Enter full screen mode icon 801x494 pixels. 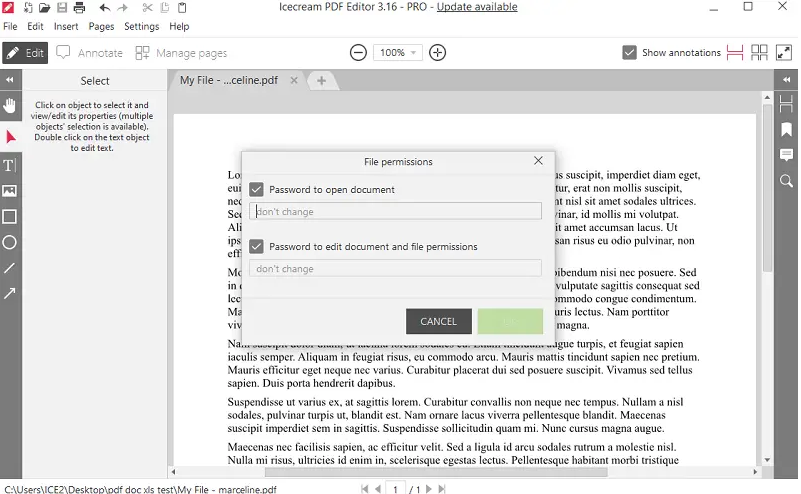point(784,53)
